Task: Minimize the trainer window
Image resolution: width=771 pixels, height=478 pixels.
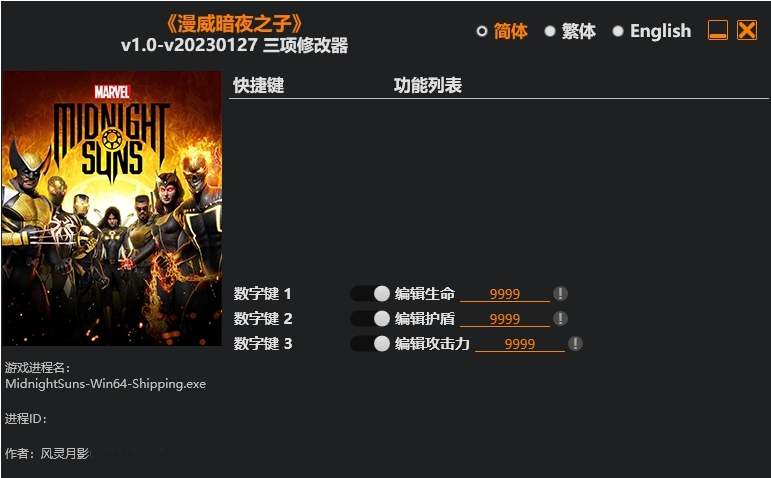Action: point(717,30)
